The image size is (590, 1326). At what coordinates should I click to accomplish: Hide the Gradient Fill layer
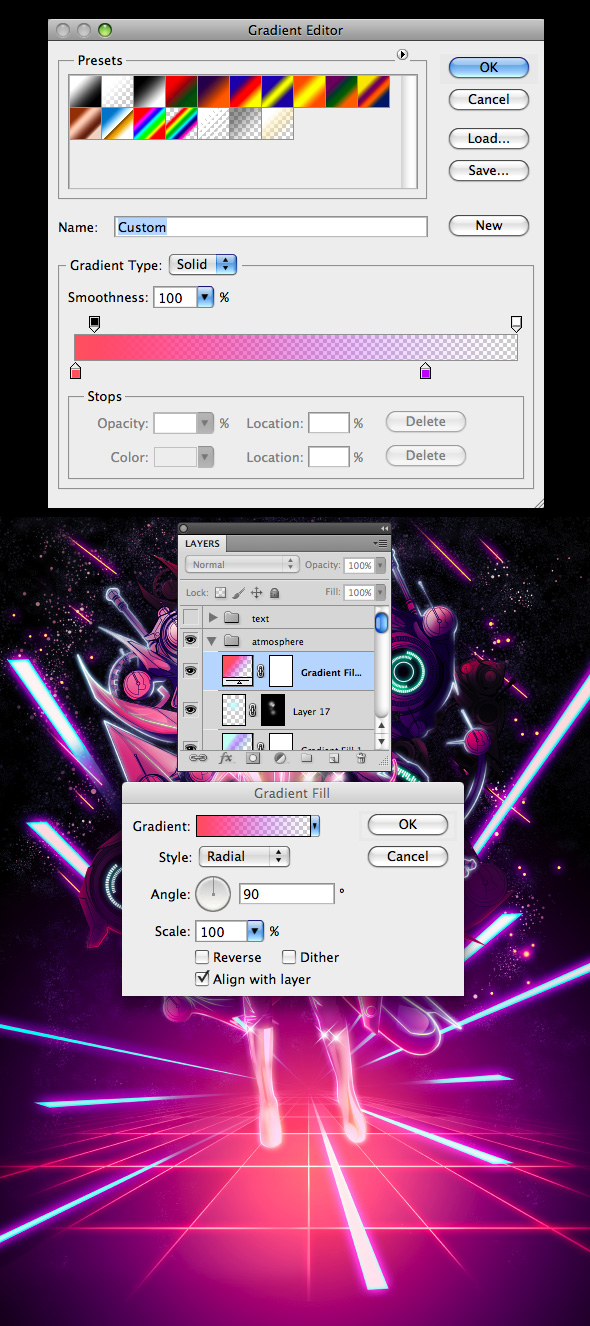[x=190, y=673]
